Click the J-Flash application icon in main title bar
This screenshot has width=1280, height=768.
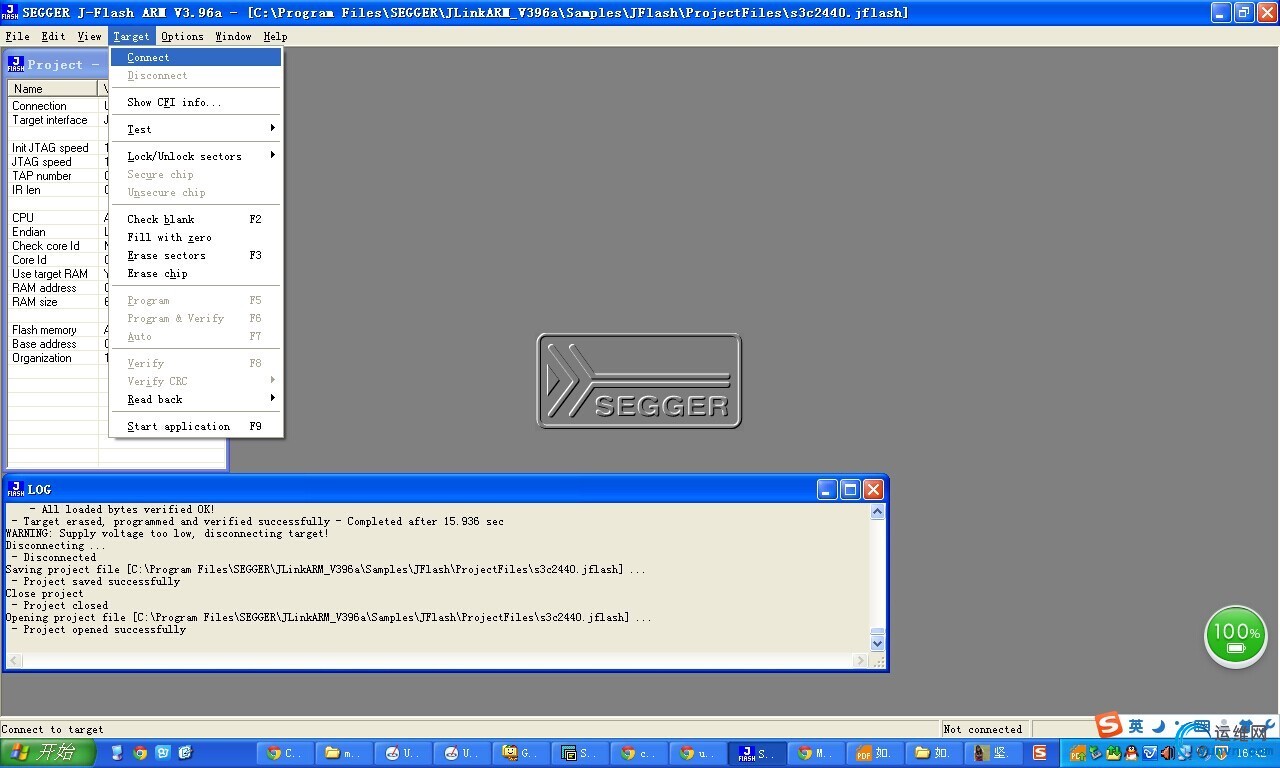pyautogui.click(x=10, y=12)
